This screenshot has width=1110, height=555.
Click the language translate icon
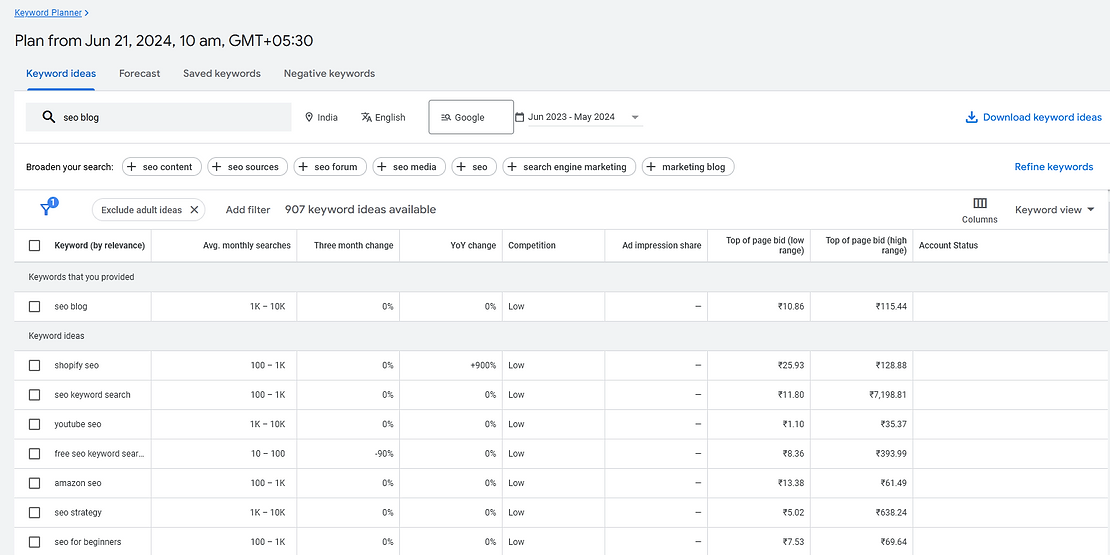pyautogui.click(x=366, y=118)
